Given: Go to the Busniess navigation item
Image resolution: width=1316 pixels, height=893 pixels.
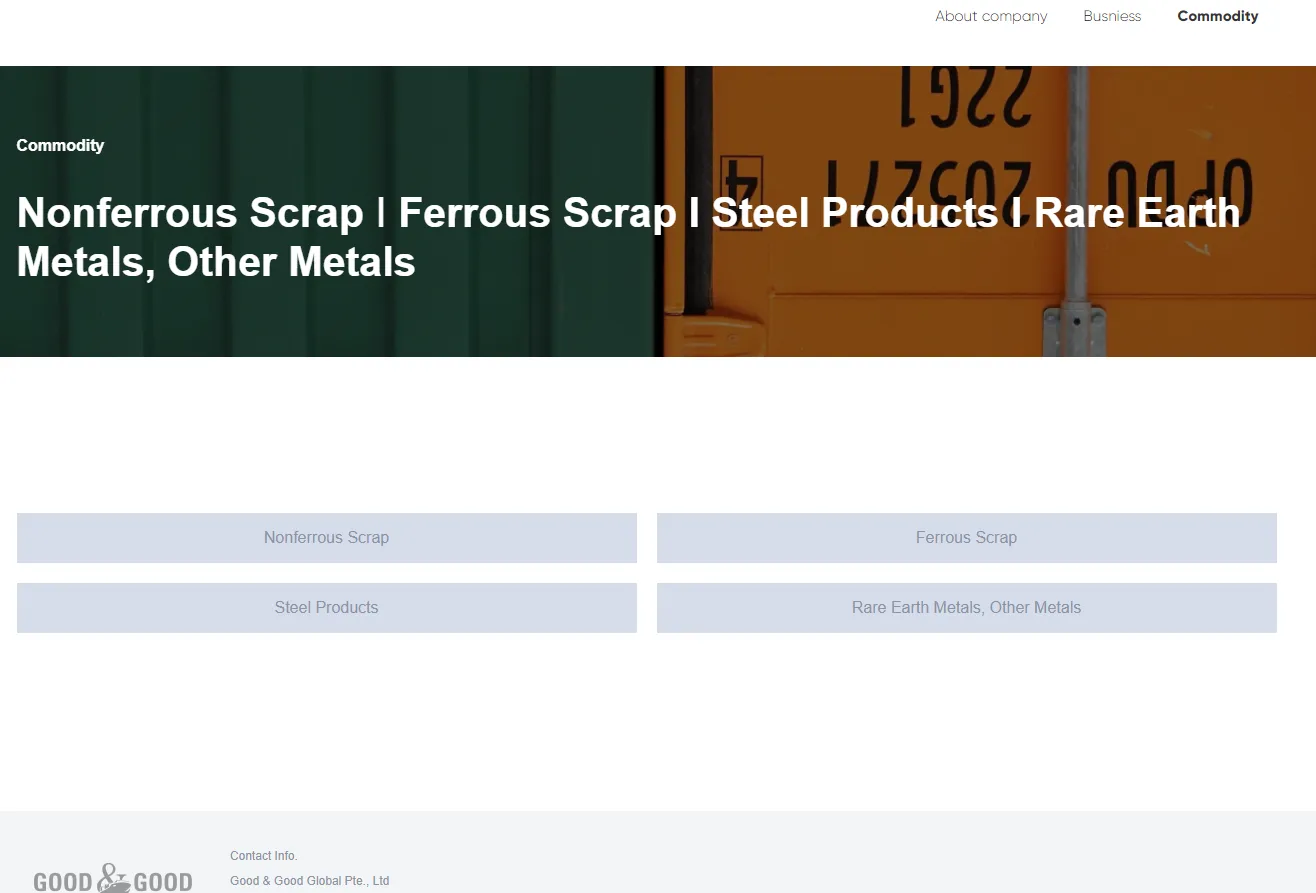Looking at the screenshot, I should 1112,16.
